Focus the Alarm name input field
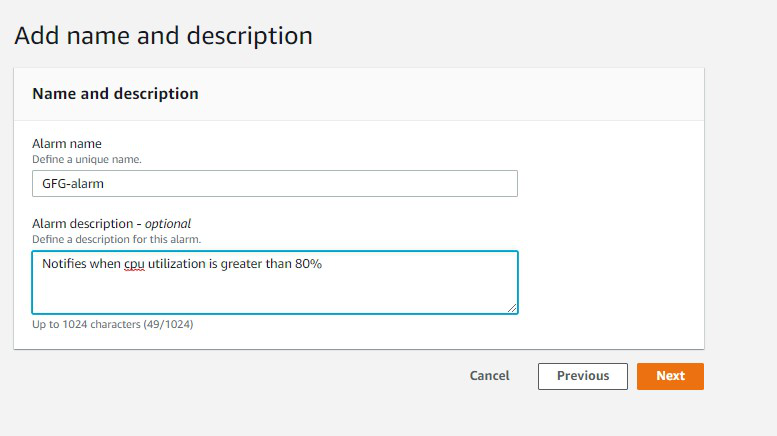Viewport: 777px width, 436px height. [274, 184]
